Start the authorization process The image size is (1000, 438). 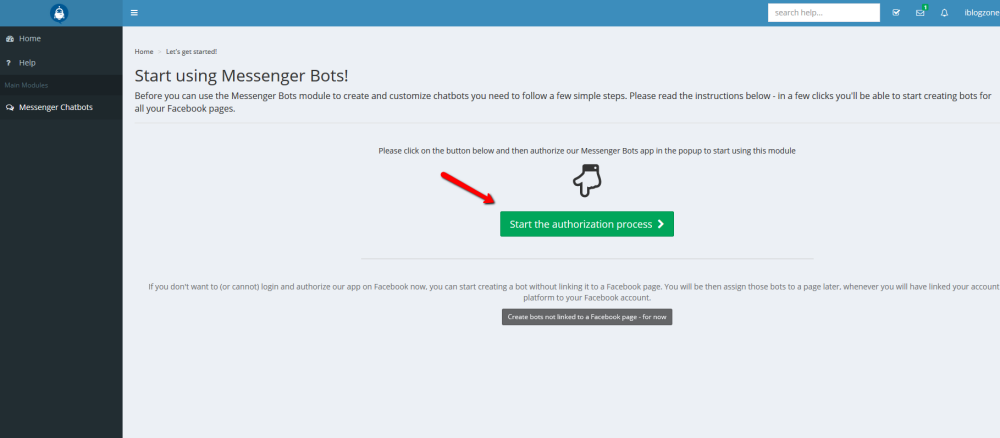pyautogui.click(x=587, y=224)
